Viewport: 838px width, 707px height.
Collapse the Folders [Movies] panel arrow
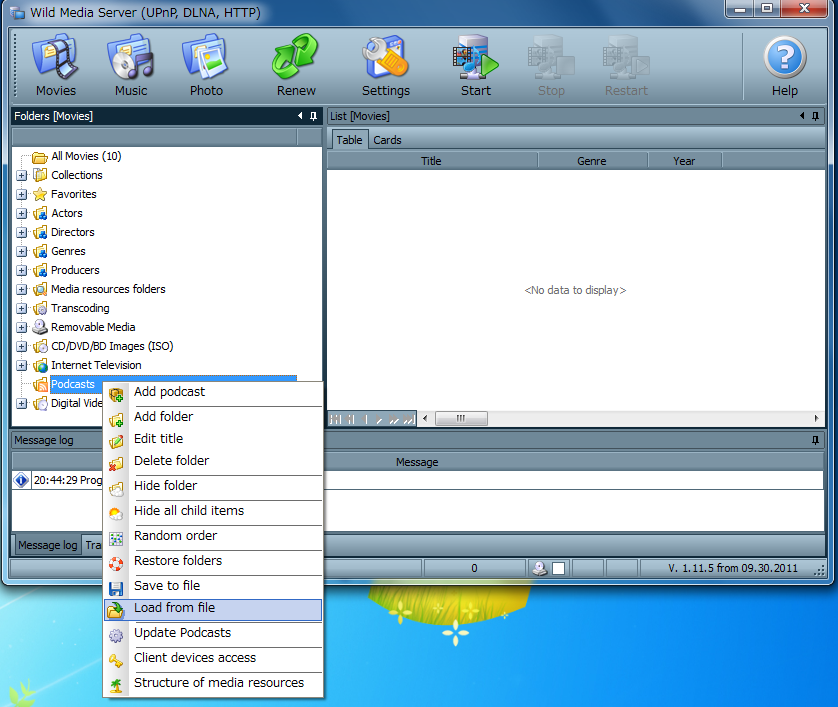[x=300, y=116]
